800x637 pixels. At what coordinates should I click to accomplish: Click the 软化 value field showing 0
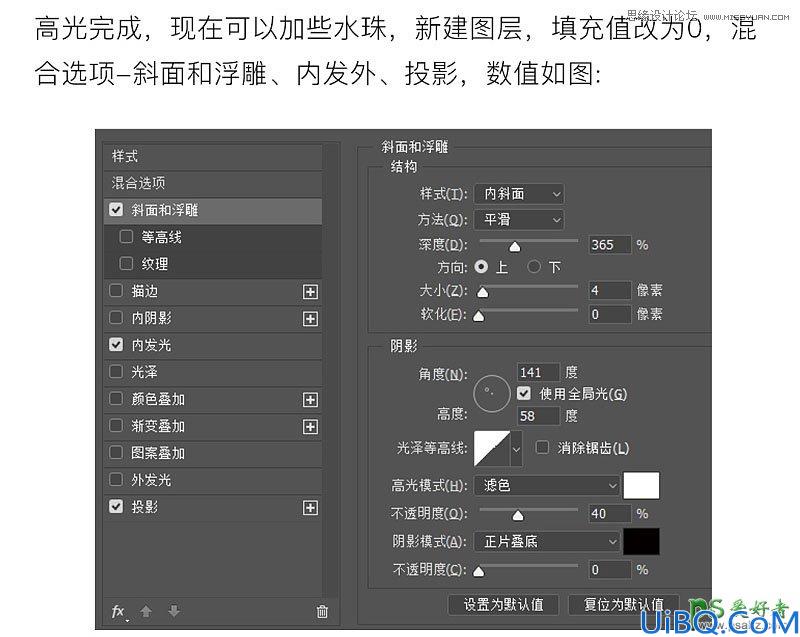(x=610, y=314)
